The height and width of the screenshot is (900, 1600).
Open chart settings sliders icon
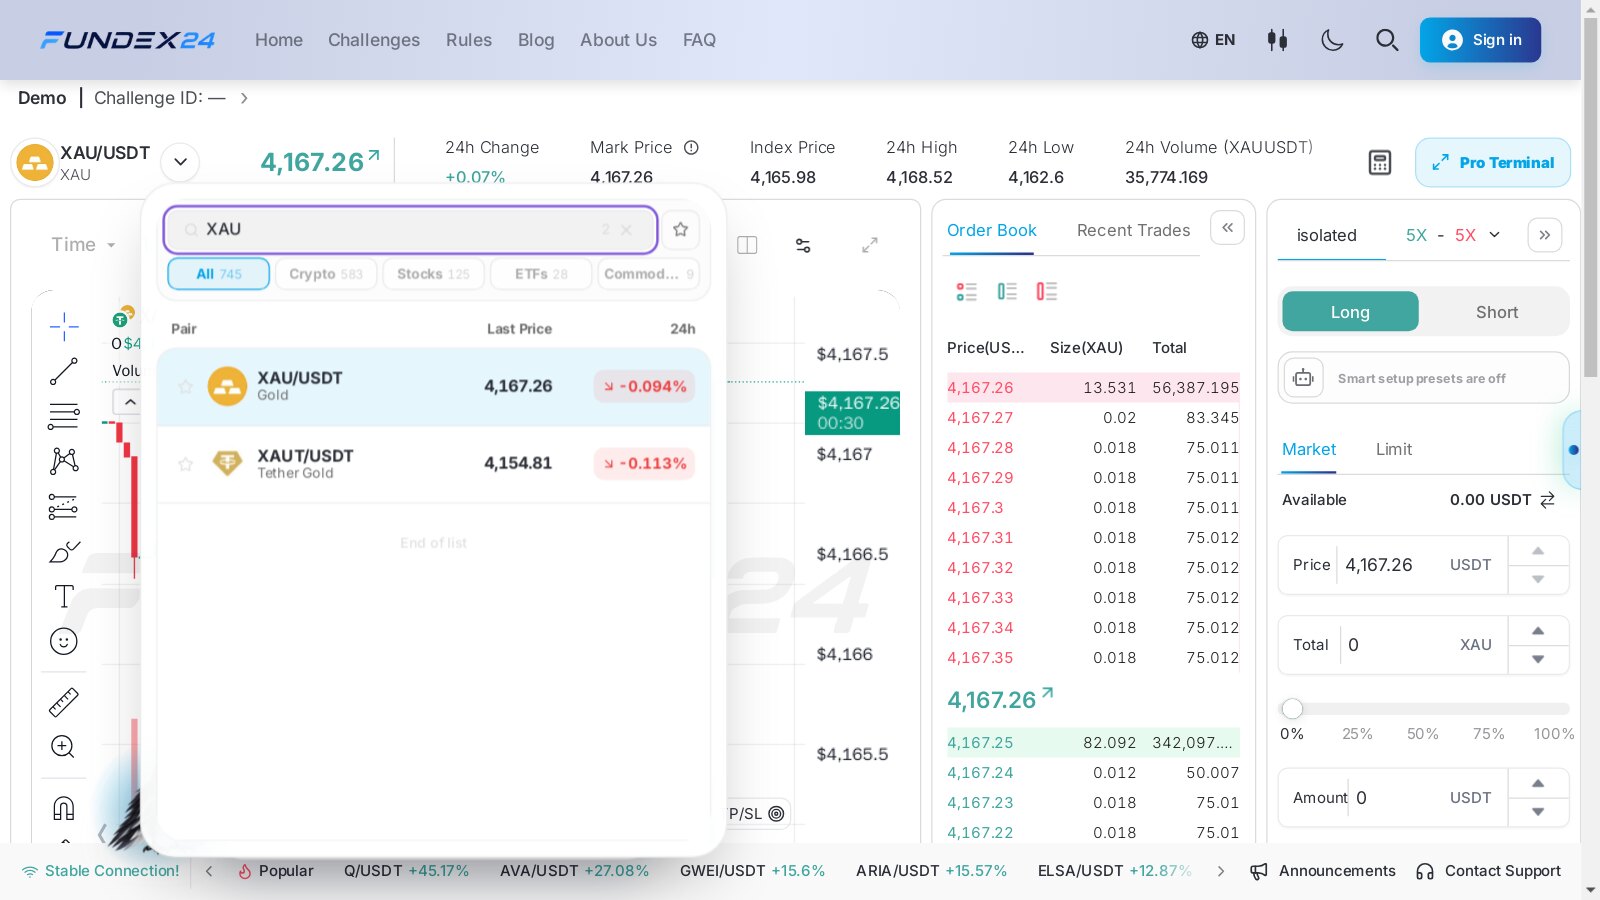click(803, 245)
